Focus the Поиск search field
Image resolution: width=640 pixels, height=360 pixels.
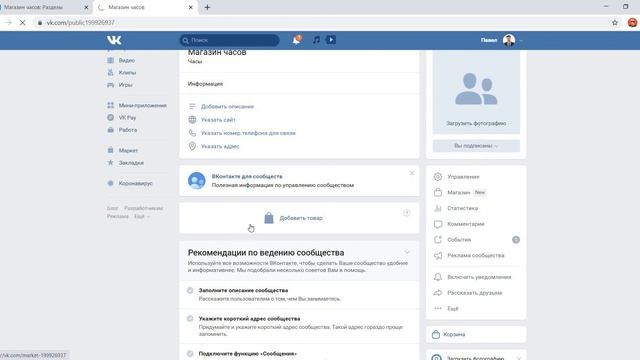[x=229, y=40]
